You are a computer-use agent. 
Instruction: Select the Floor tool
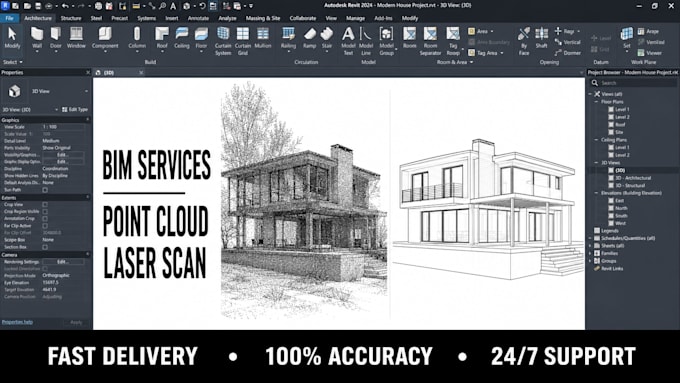[201, 38]
